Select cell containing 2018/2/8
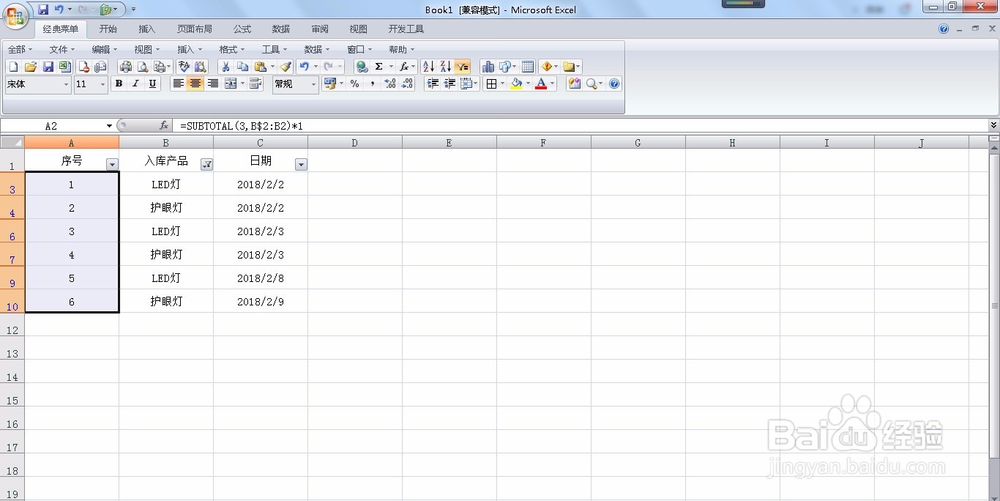Image resolution: width=1000 pixels, height=501 pixels. pos(260,278)
